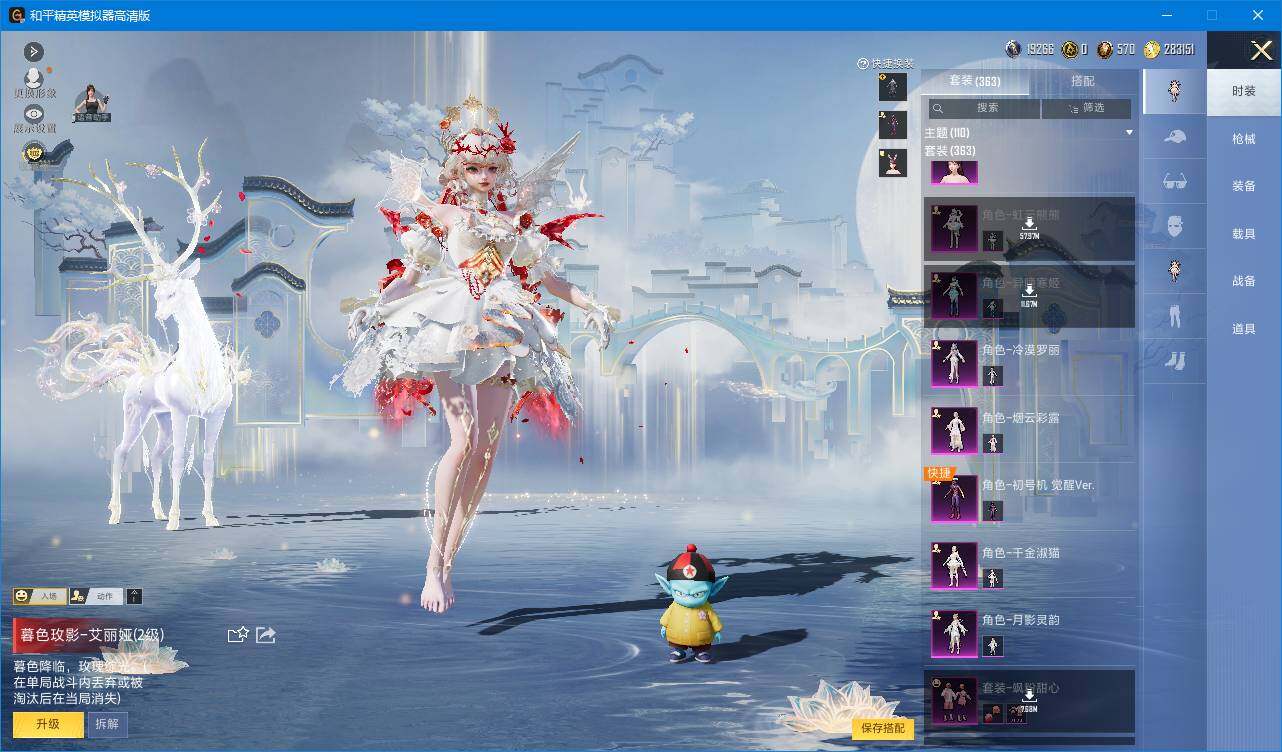Download the 角色-虹云丽丽 outfit
This screenshot has width=1282, height=752.
pos(1029,228)
